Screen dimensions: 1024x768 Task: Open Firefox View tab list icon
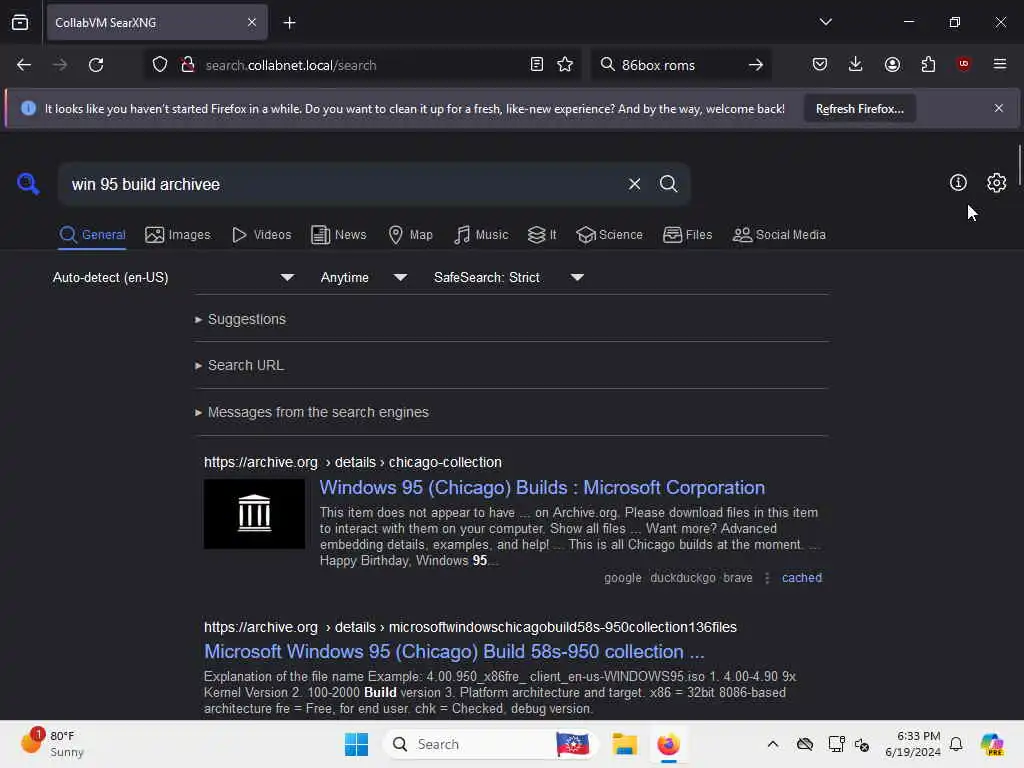(x=20, y=22)
